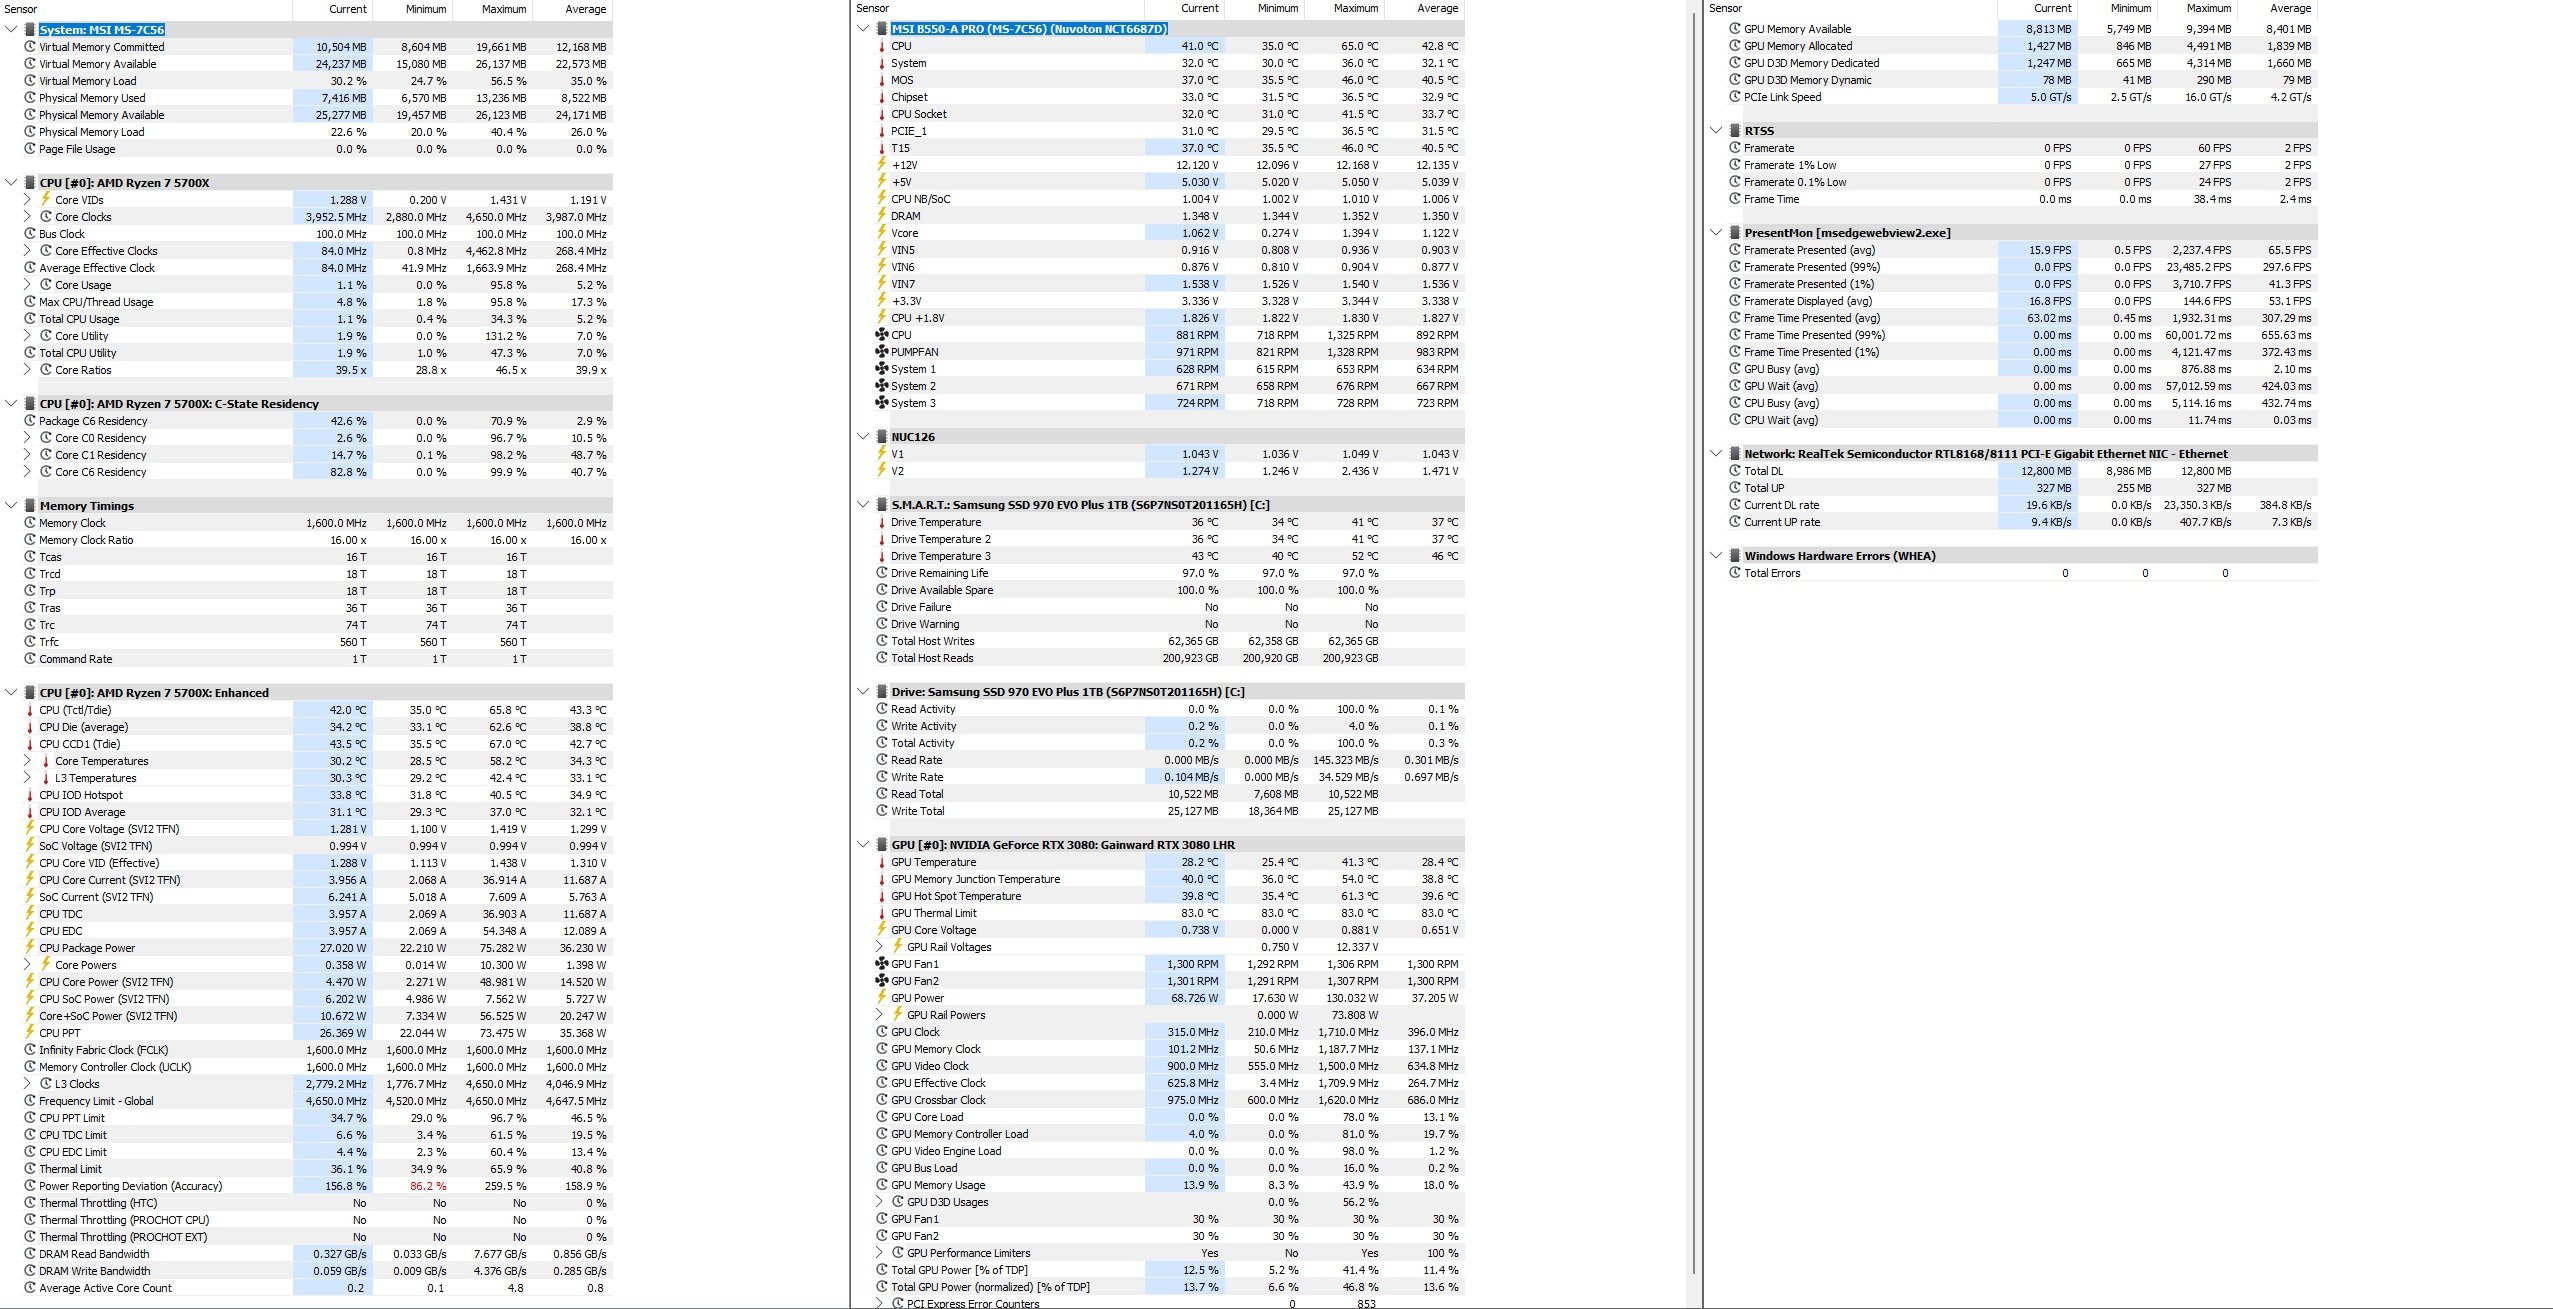The width and height of the screenshot is (2553, 1309).
Task: Collapse the Memory Timings section
Action: [x=11, y=506]
